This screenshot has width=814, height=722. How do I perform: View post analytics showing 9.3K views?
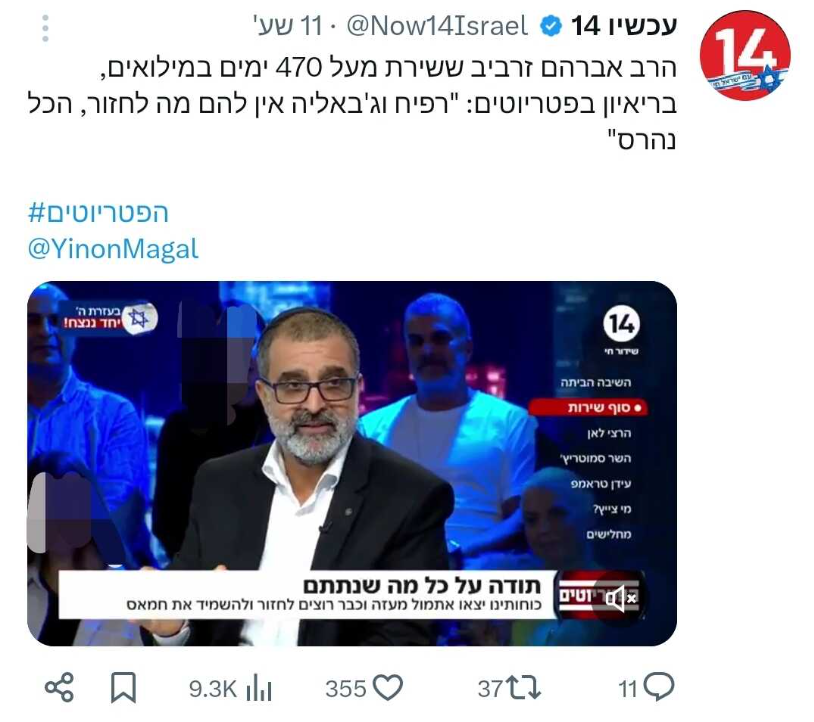pyautogui.click(x=230, y=689)
